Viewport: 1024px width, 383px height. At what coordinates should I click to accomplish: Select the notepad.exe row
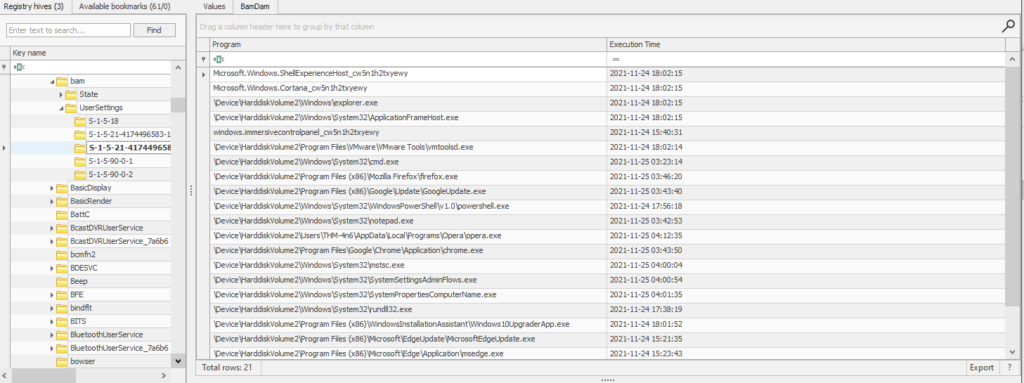(x=607, y=220)
